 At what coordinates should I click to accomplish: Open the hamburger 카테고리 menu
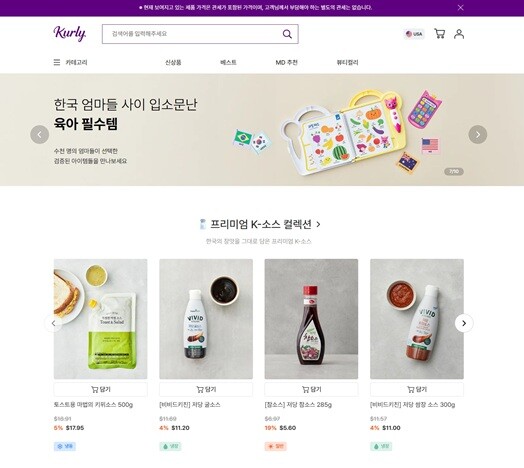pos(71,62)
